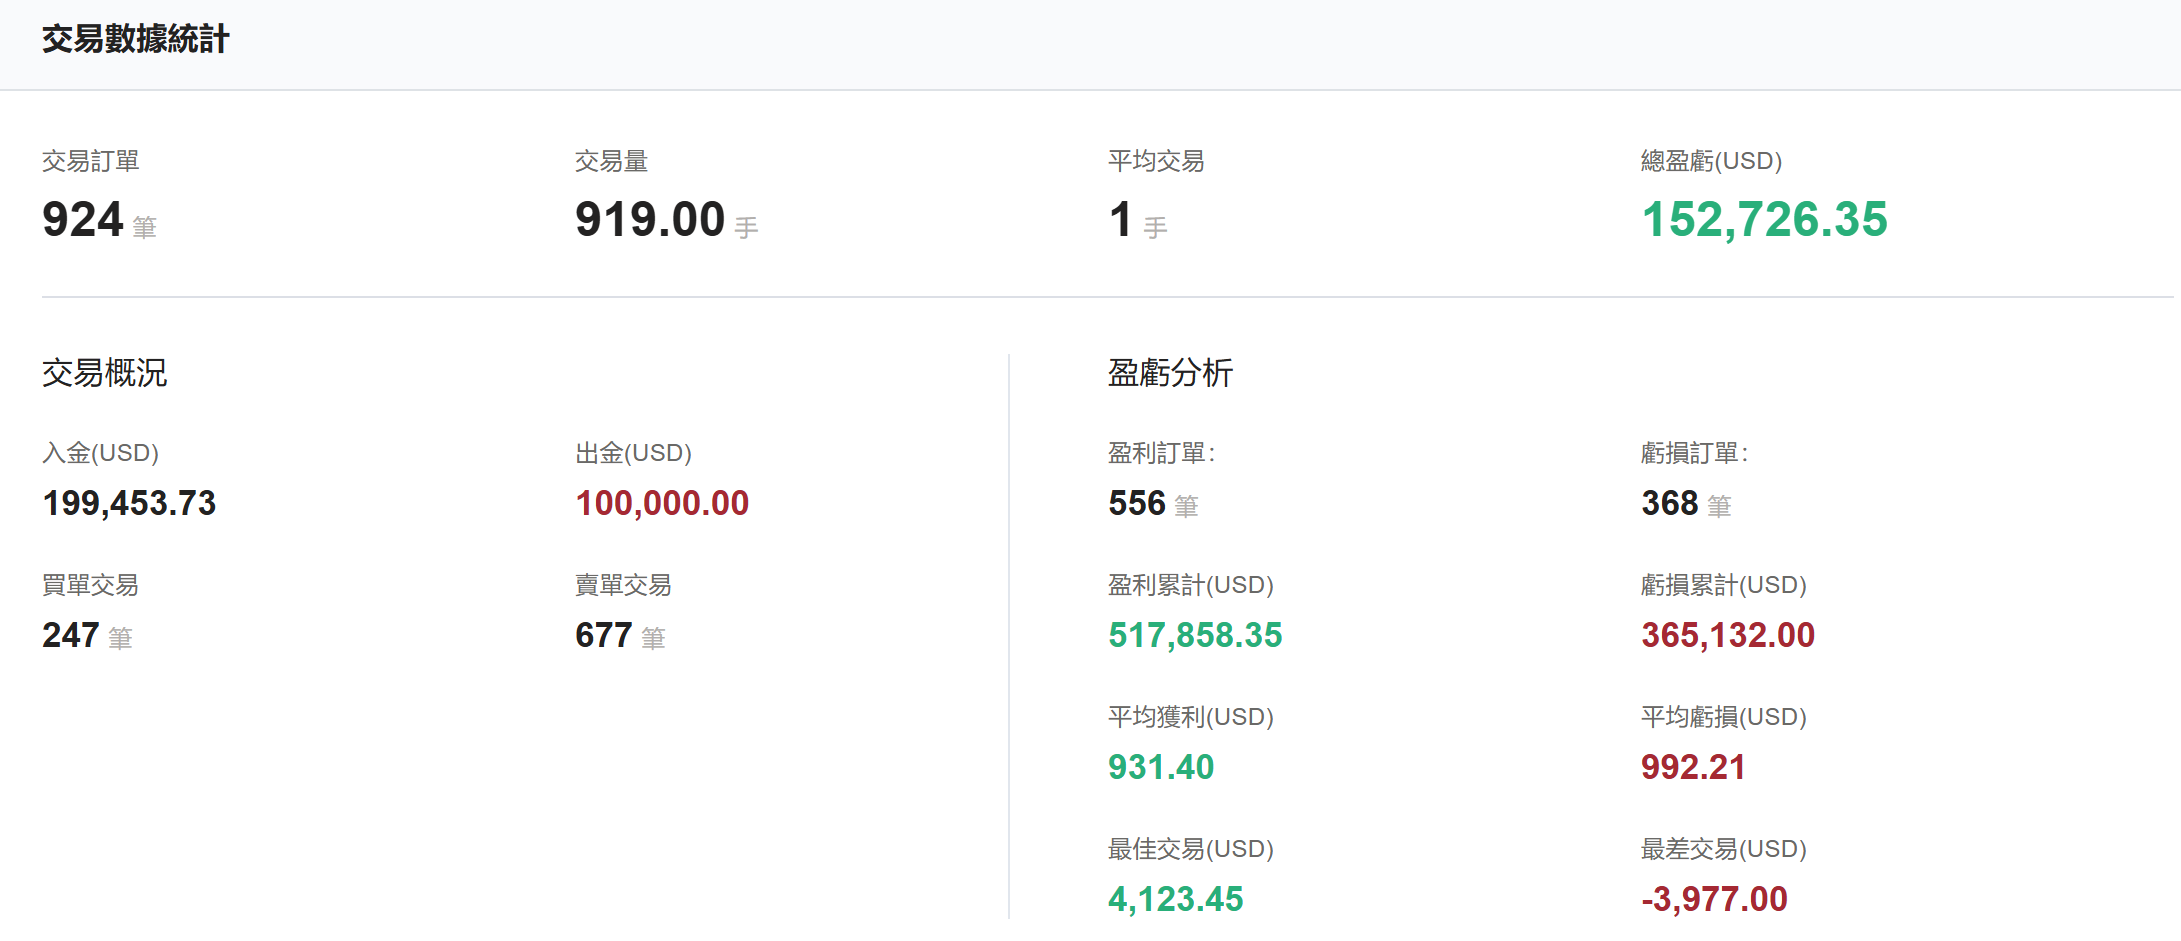
Task: Select the 交易訂單 label
Action: 91,161
